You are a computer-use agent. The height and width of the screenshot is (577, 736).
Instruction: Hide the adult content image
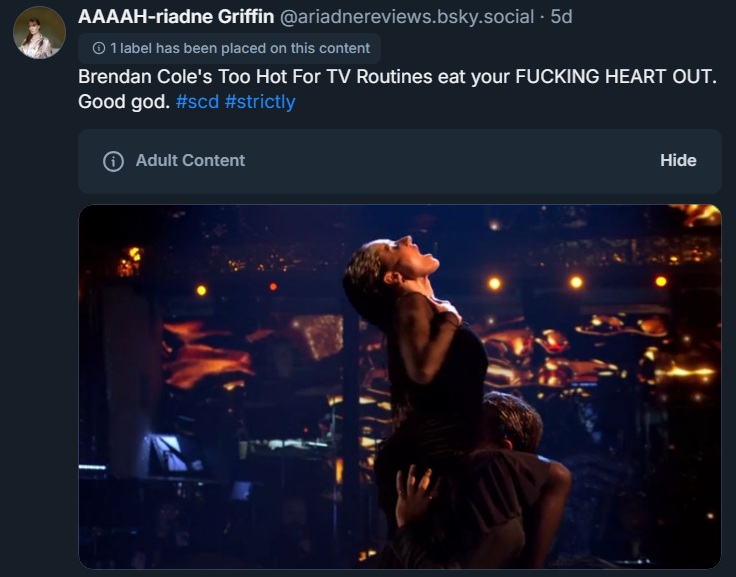(x=678, y=160)
